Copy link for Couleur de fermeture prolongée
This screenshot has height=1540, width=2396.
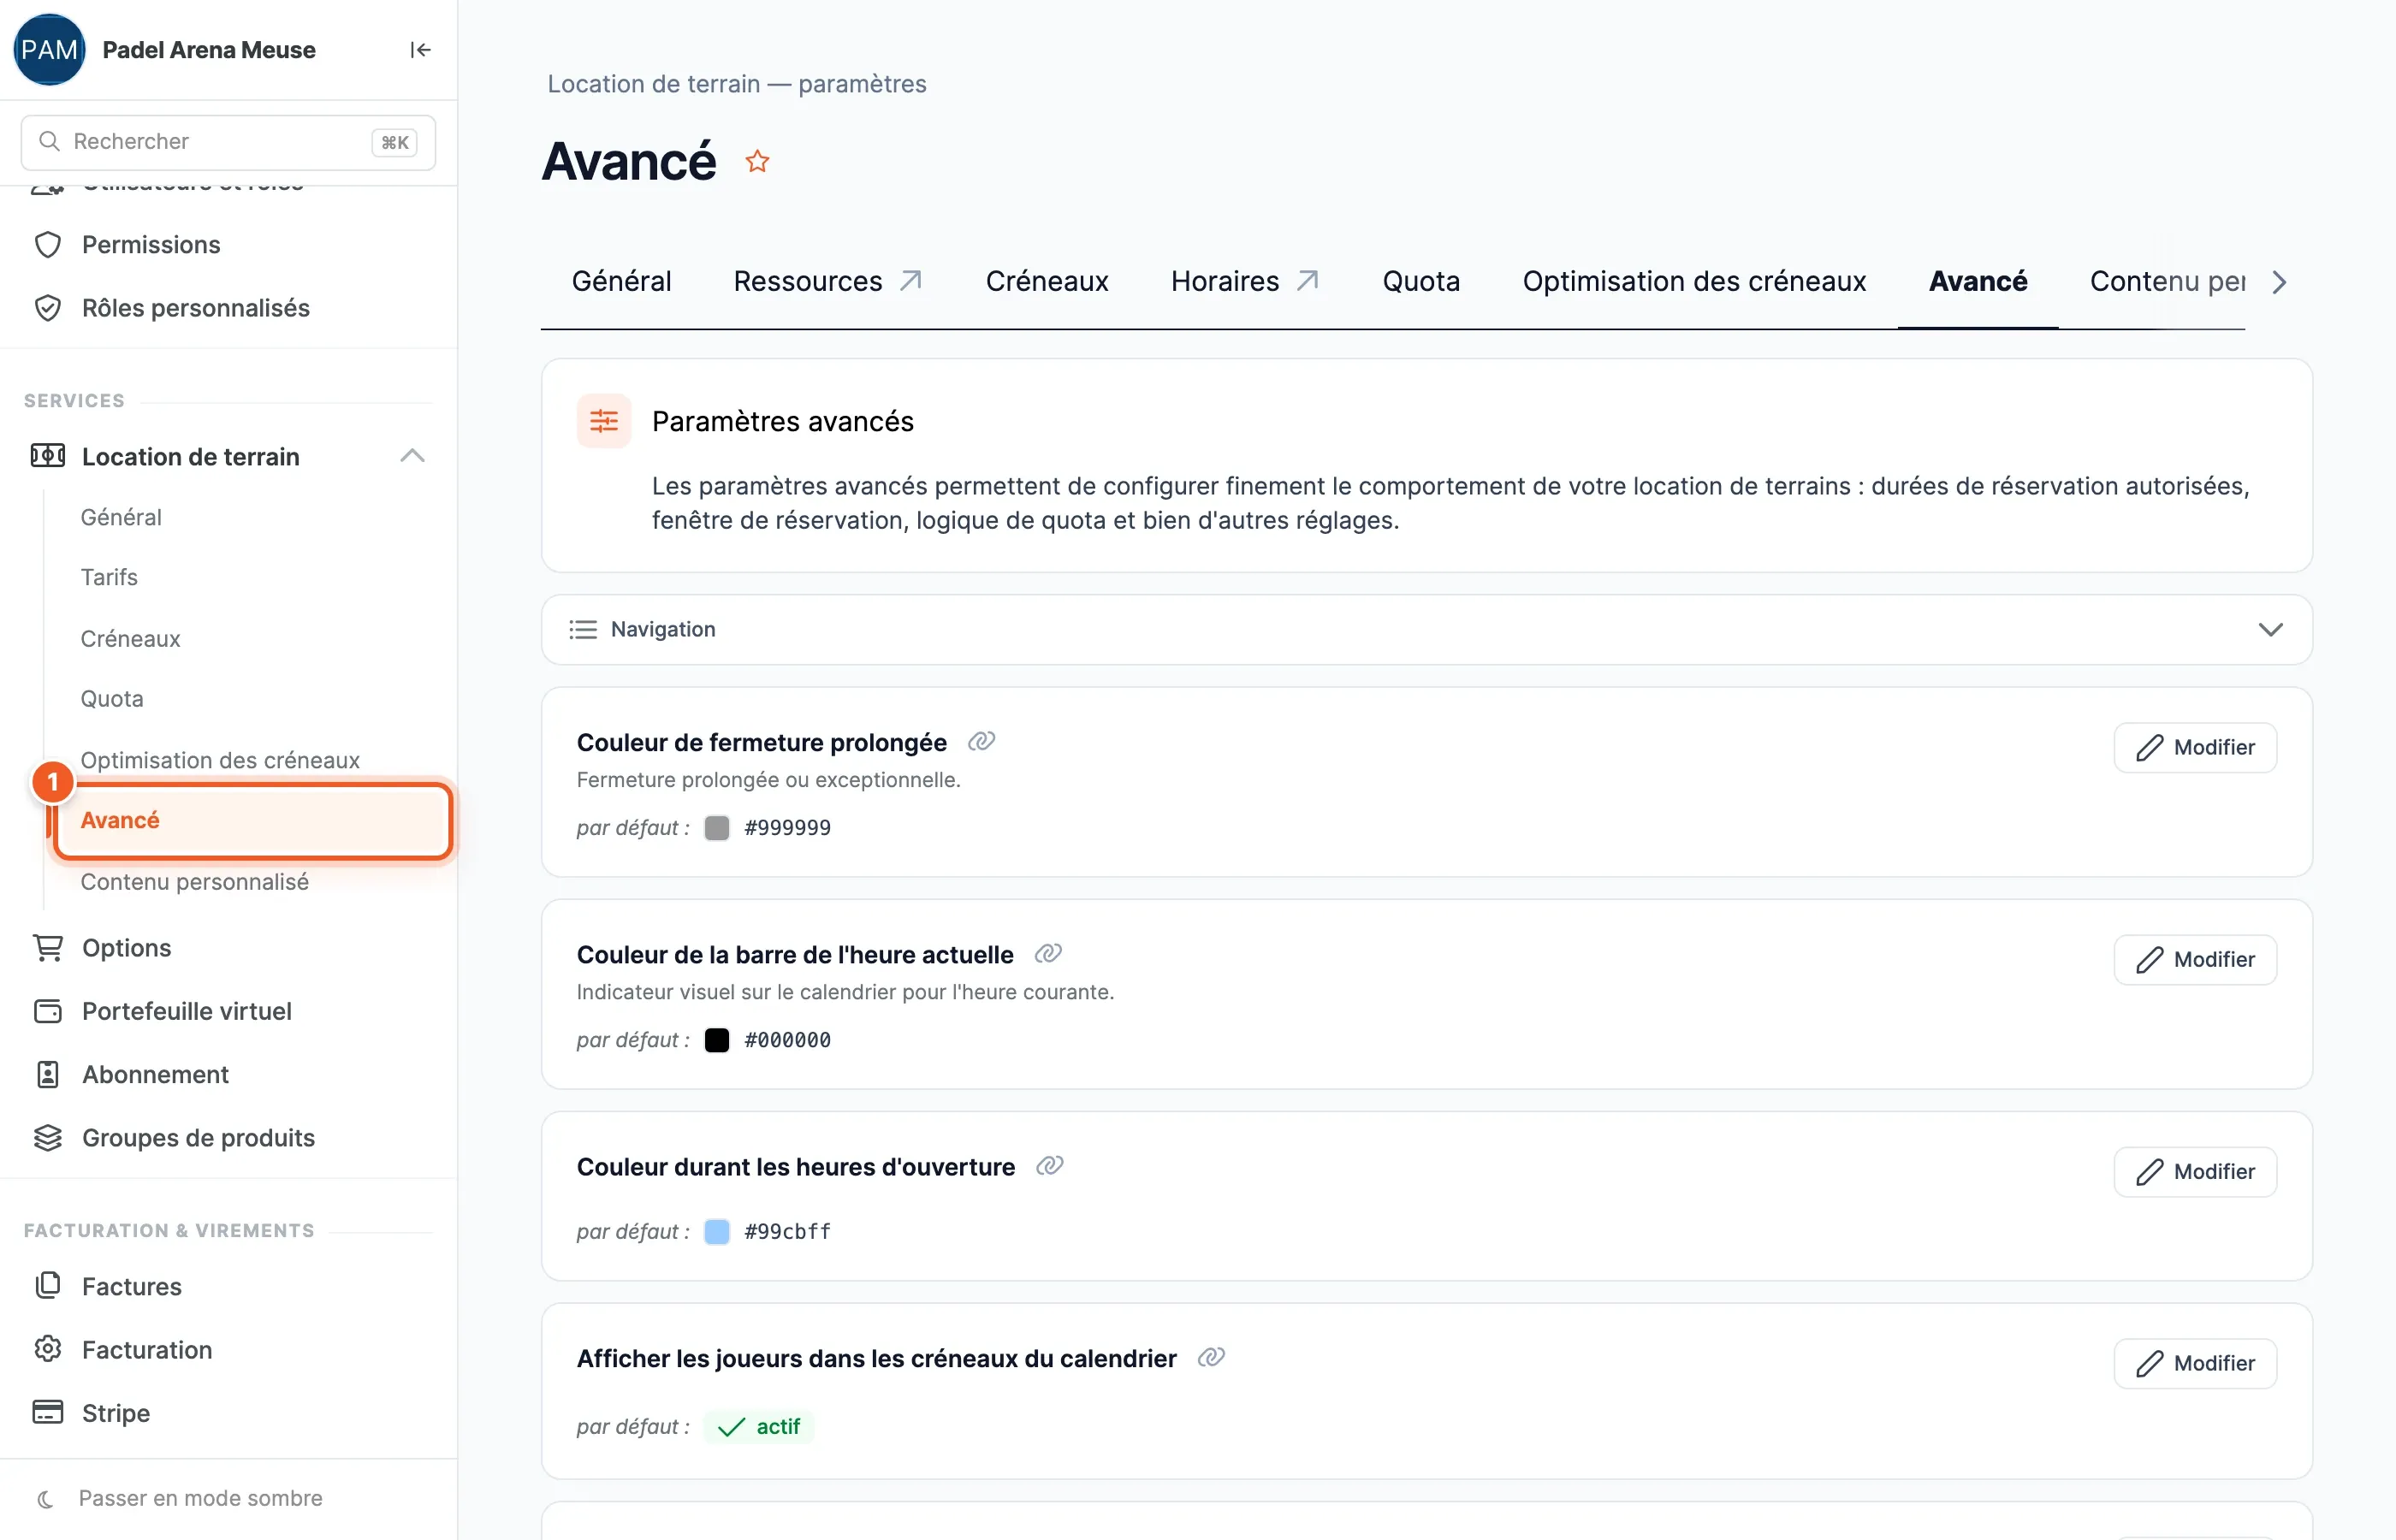coord(982,741)
